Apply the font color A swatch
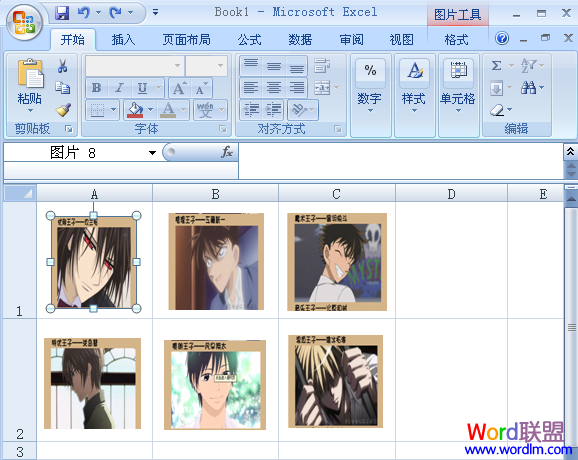This screenshot has width=578, height=460. (168, 110)
